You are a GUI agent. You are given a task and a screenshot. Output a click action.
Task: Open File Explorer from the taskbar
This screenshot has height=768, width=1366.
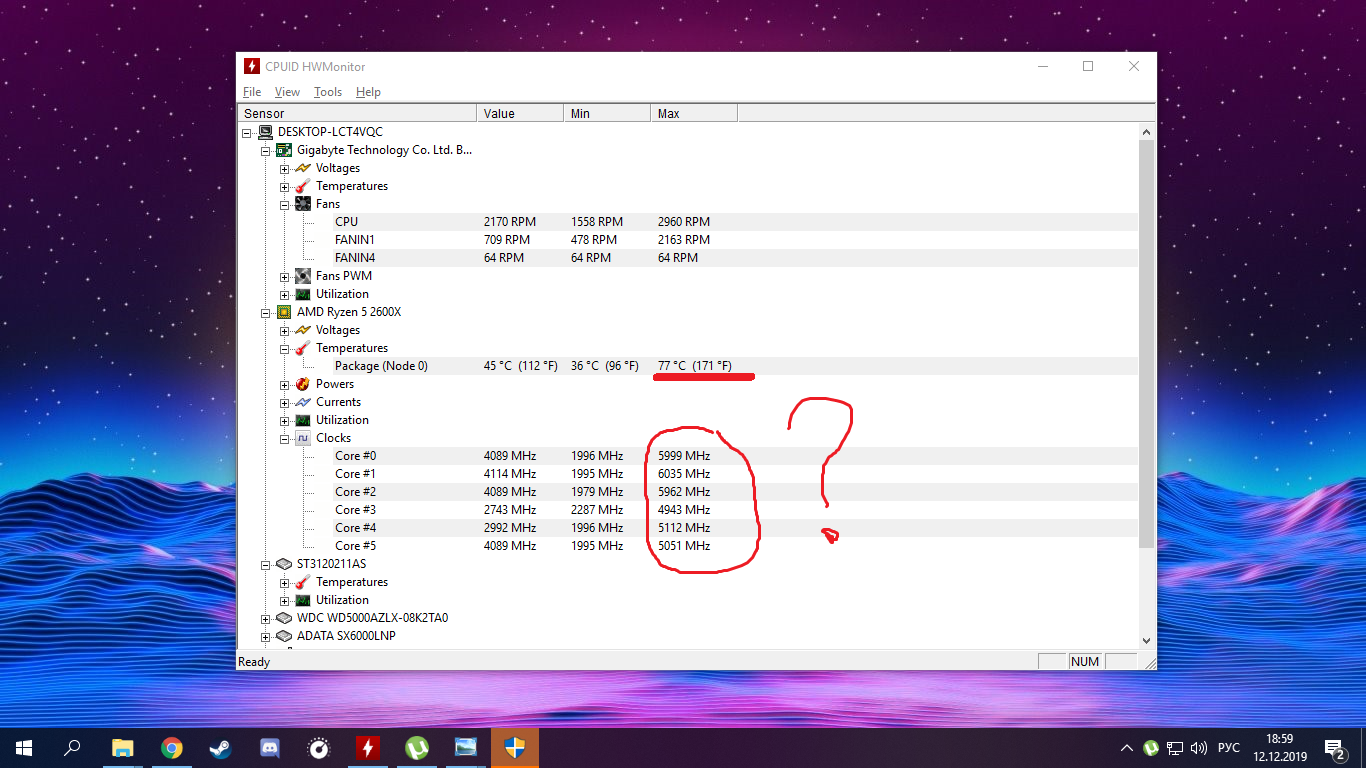coord(122,748)
